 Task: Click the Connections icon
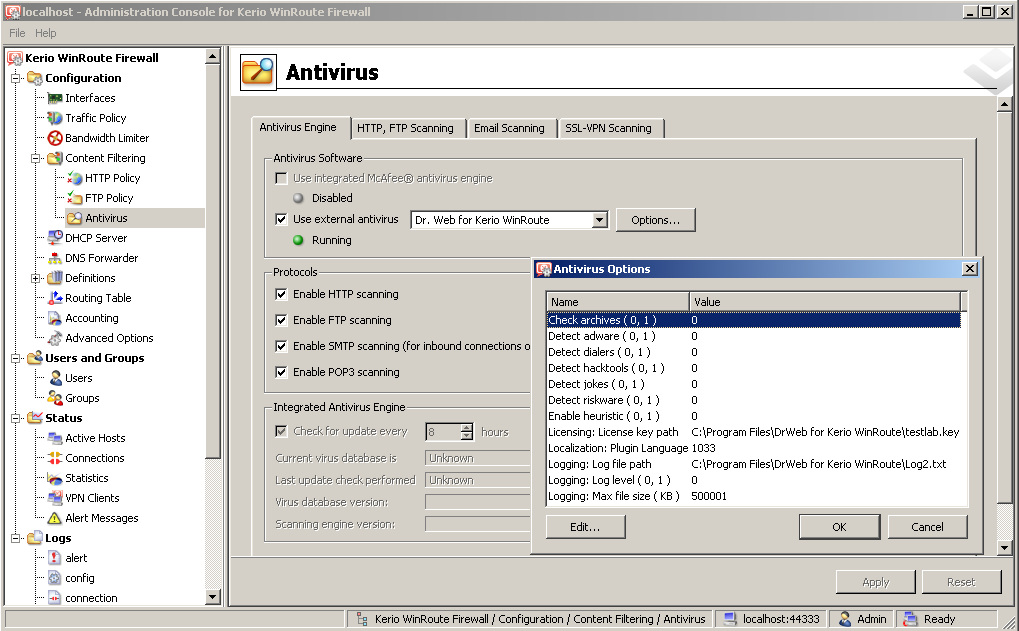click(55, 458)
